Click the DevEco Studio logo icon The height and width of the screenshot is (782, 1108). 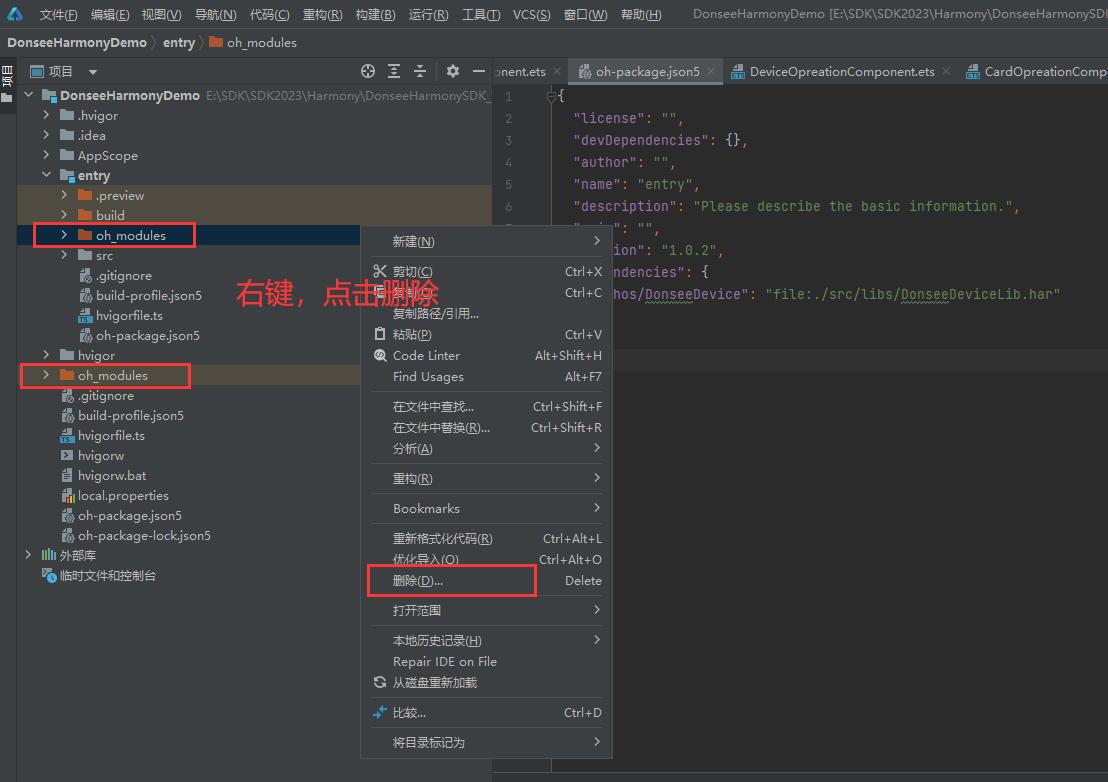click(x=14, y=14)
